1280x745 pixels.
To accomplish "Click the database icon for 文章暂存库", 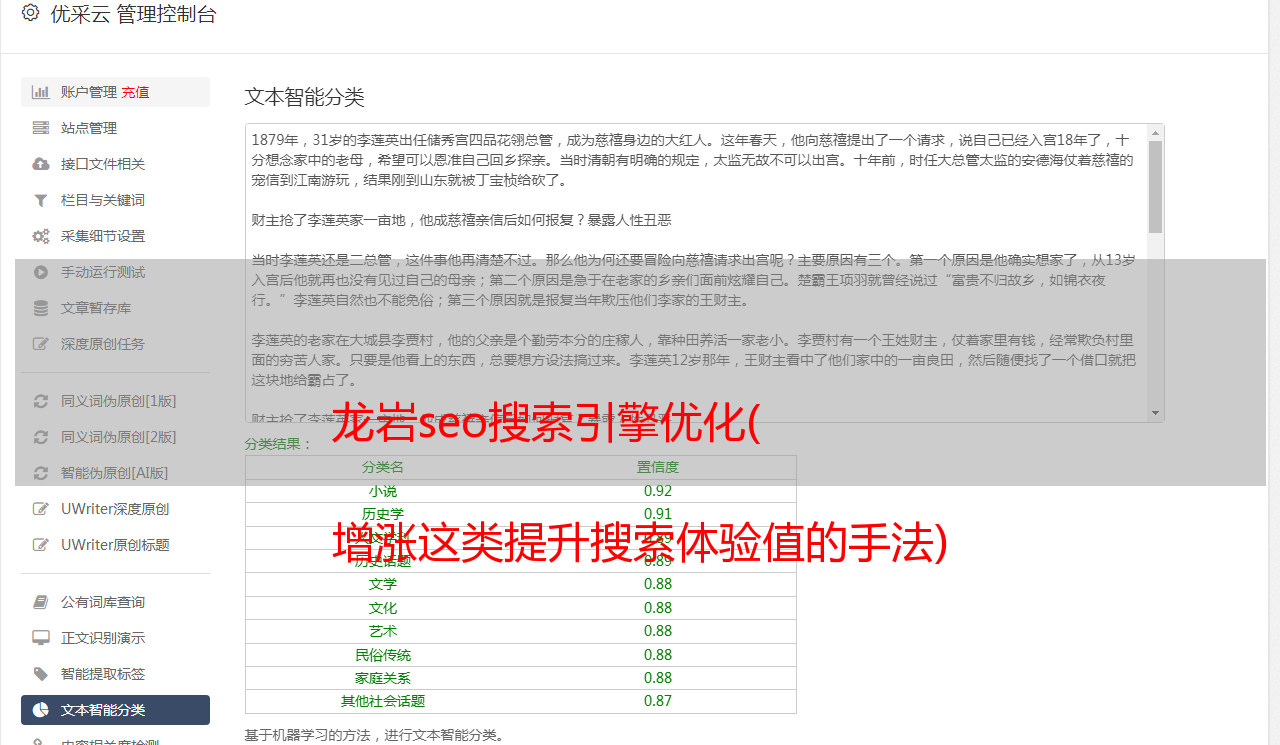I will [x=41, y=308].
